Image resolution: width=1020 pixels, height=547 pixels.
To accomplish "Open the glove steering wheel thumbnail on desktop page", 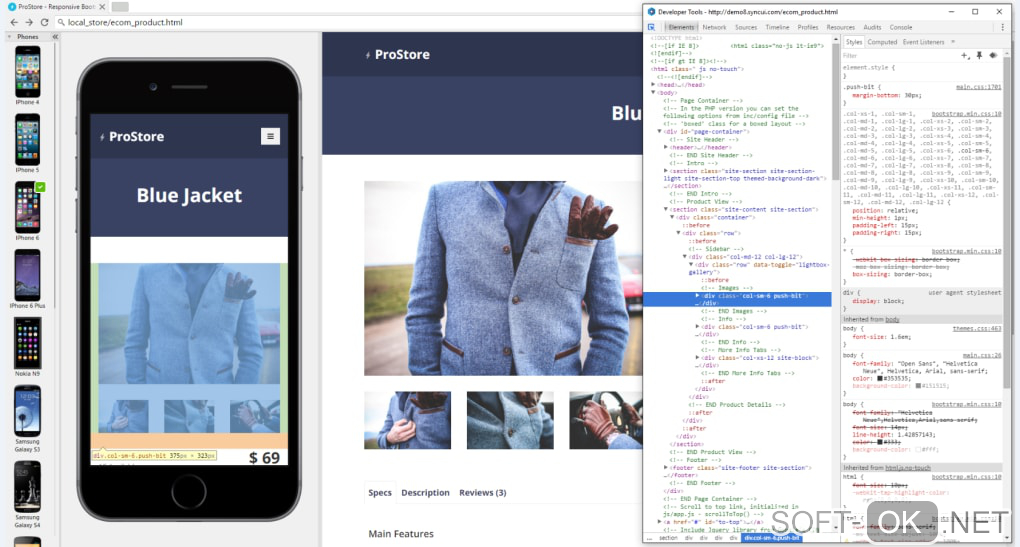I will pyautogui.click(x=606, y=420).
